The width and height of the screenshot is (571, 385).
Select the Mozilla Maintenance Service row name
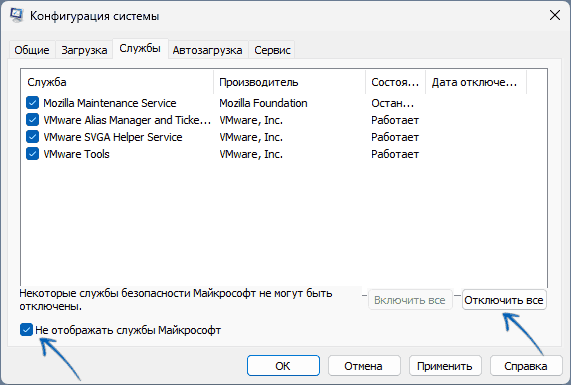(x=110, y=103)
